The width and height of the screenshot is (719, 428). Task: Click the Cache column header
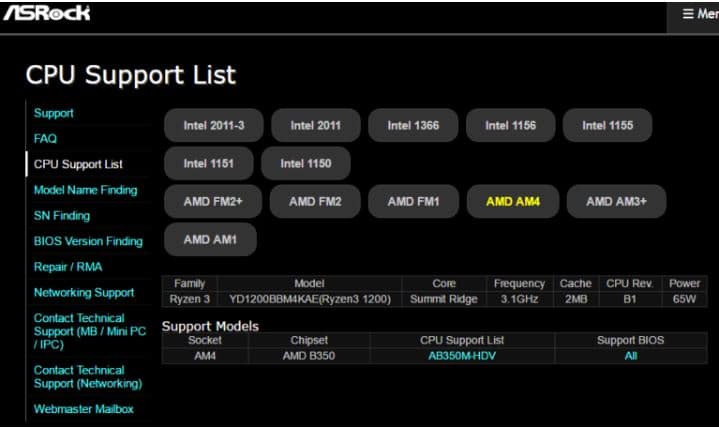(575, 283)
